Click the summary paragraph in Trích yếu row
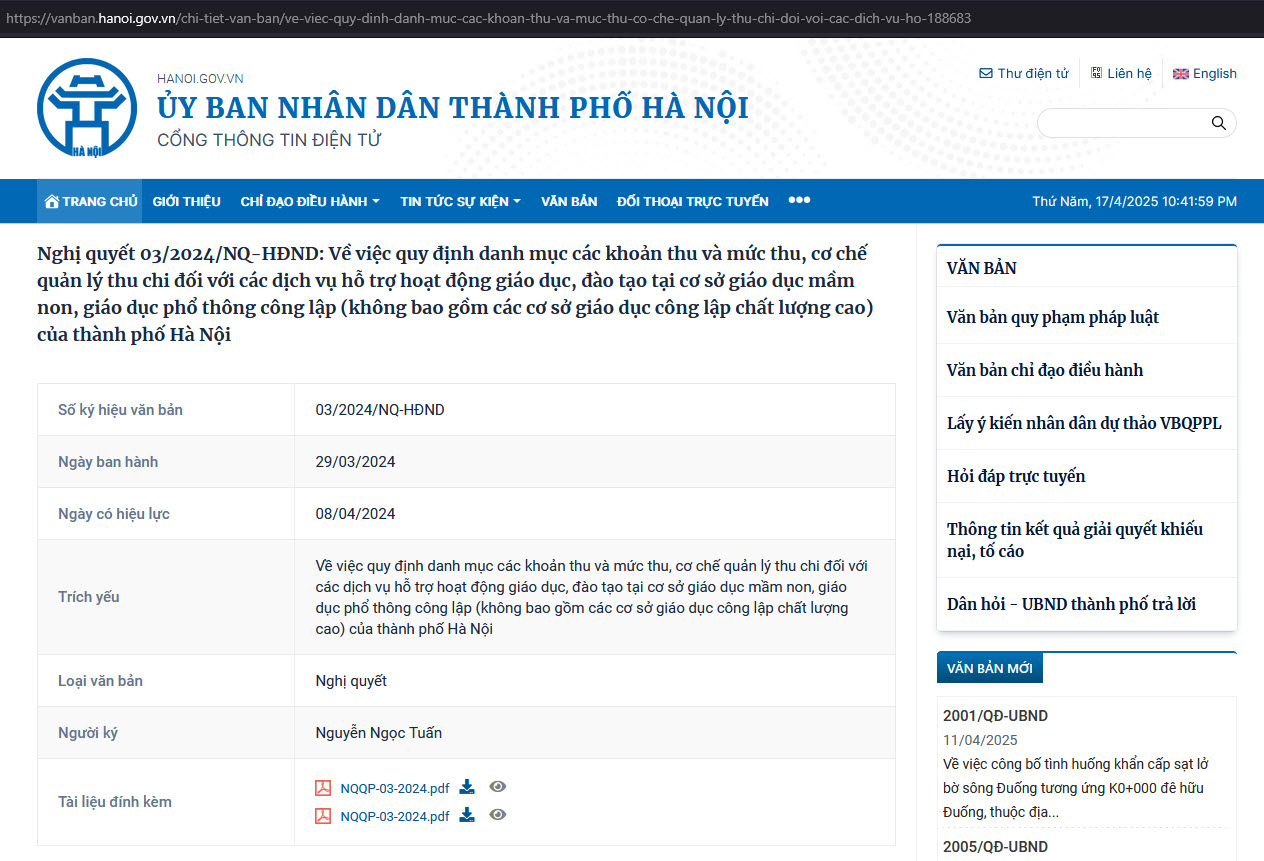 click(x=591, y=597)
